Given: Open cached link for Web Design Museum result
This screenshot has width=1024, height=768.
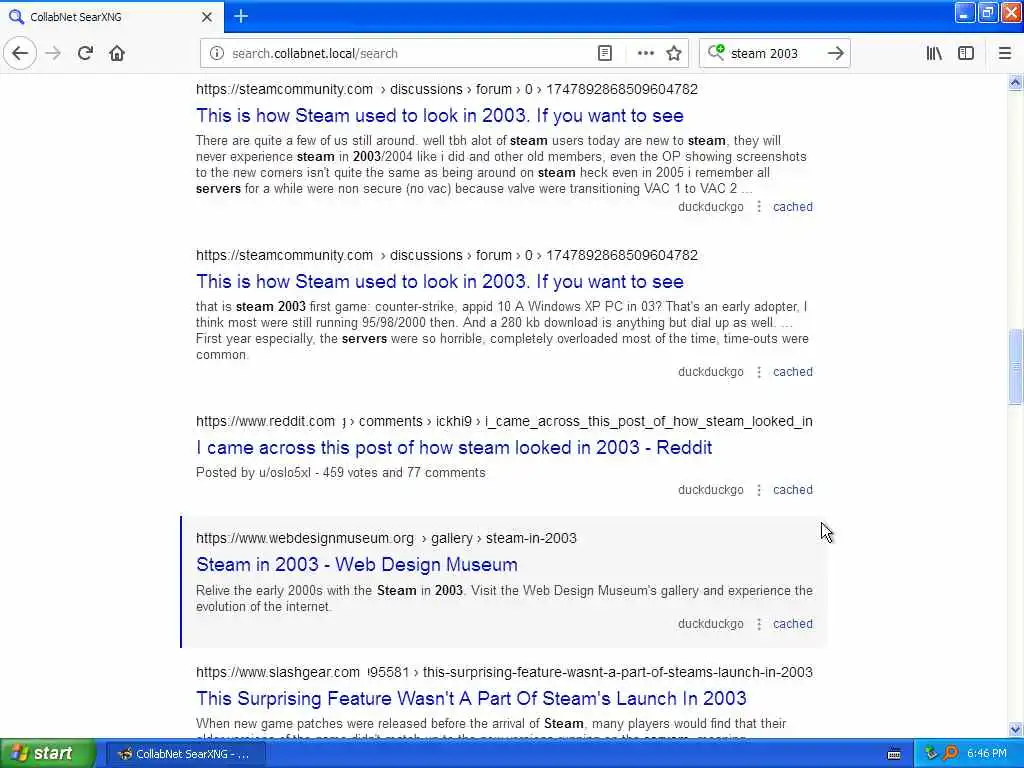Looking at the screenshot, I should tap(793, 624).
